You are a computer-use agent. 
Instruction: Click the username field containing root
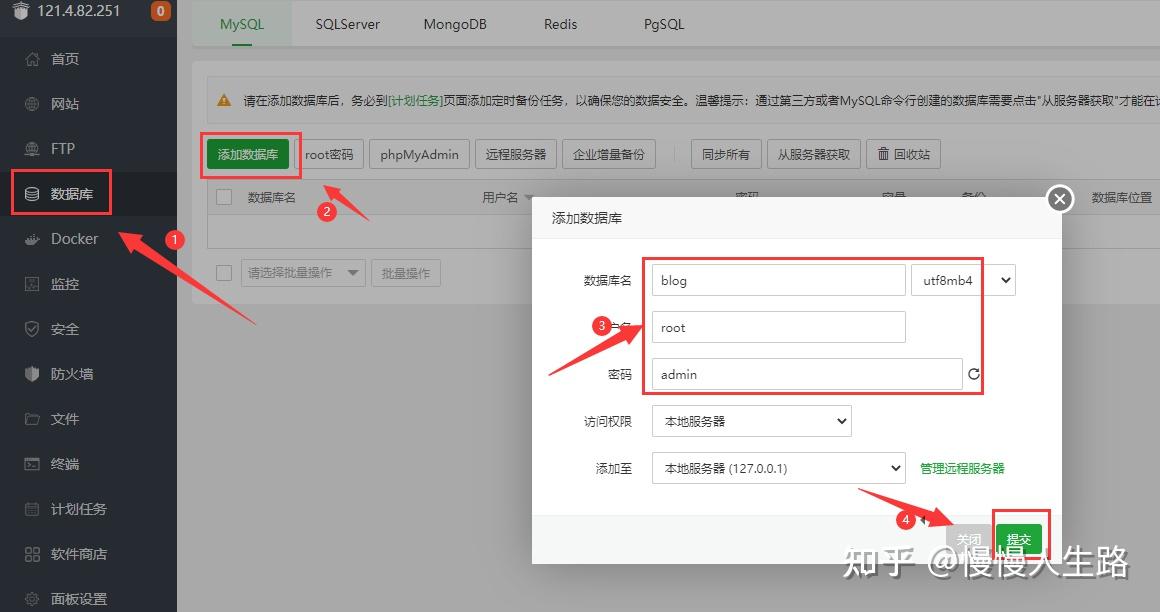778,327
